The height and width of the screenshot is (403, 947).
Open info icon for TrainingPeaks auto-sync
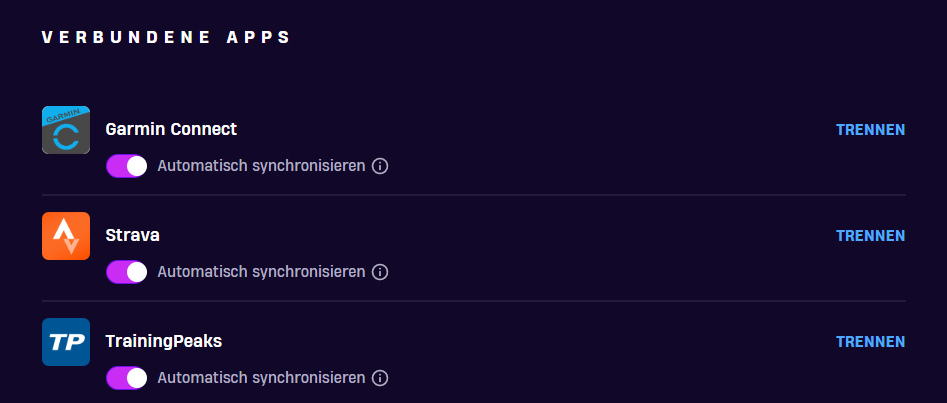click(380, 378)
